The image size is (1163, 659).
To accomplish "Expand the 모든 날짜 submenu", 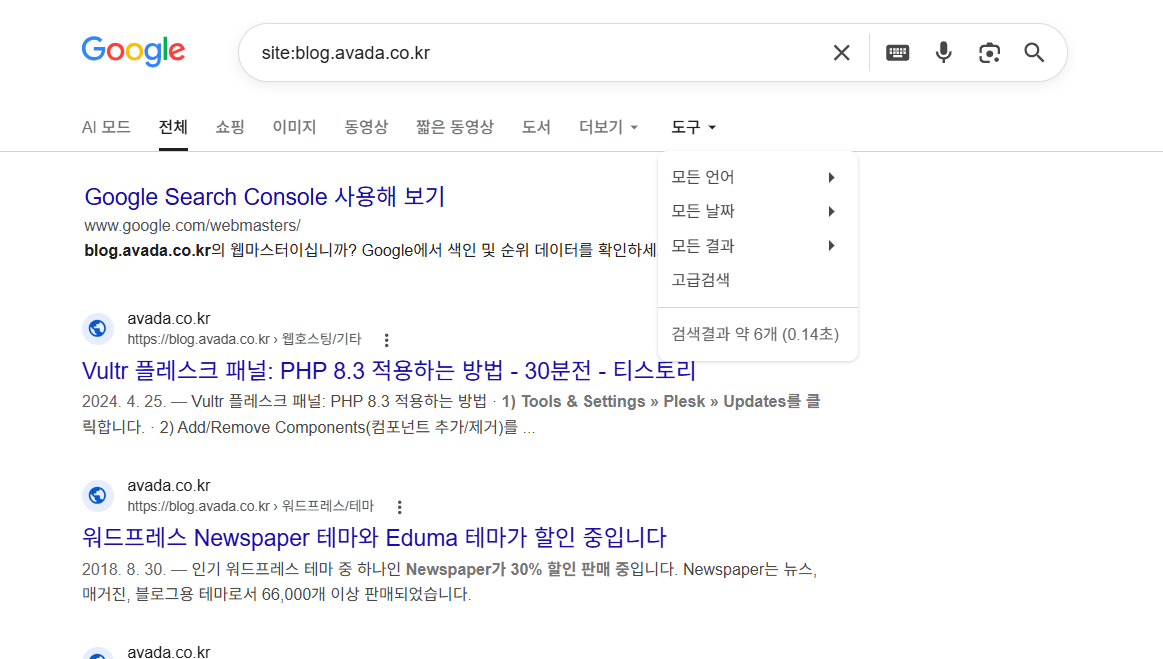I will tap(757, 212).
